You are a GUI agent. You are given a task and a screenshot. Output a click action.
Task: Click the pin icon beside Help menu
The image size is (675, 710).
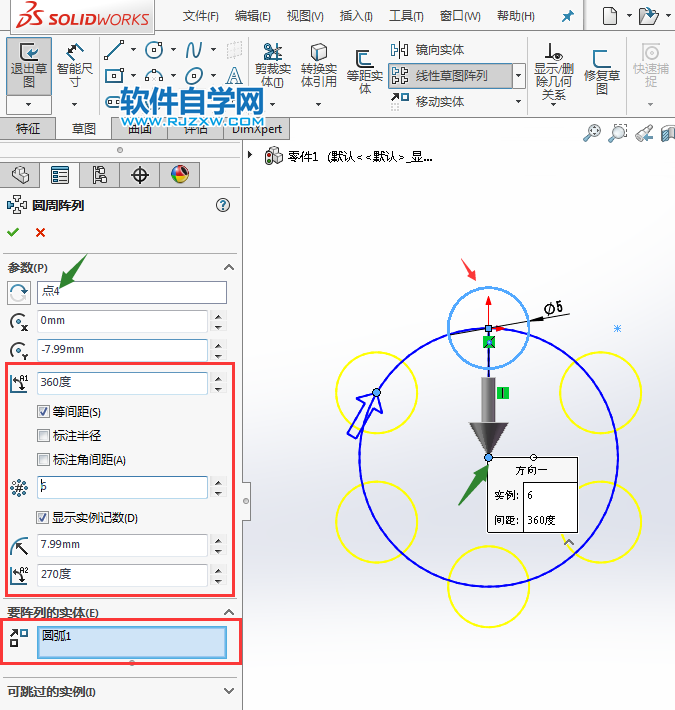tap(567, 17)
